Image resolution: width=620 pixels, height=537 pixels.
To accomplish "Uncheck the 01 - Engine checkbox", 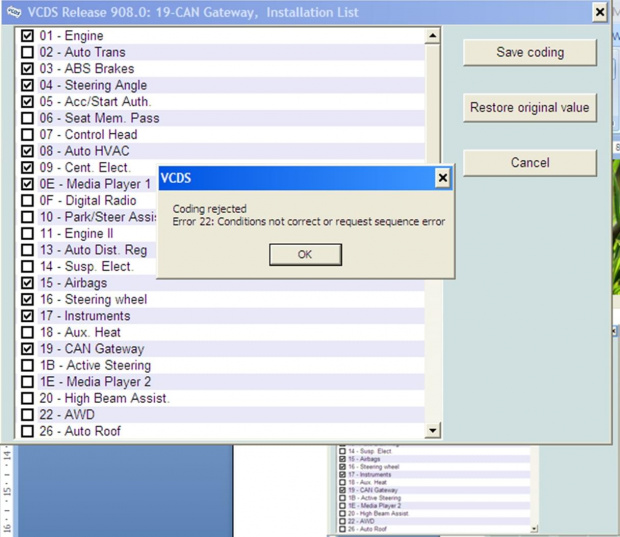I will coord(27,36).
